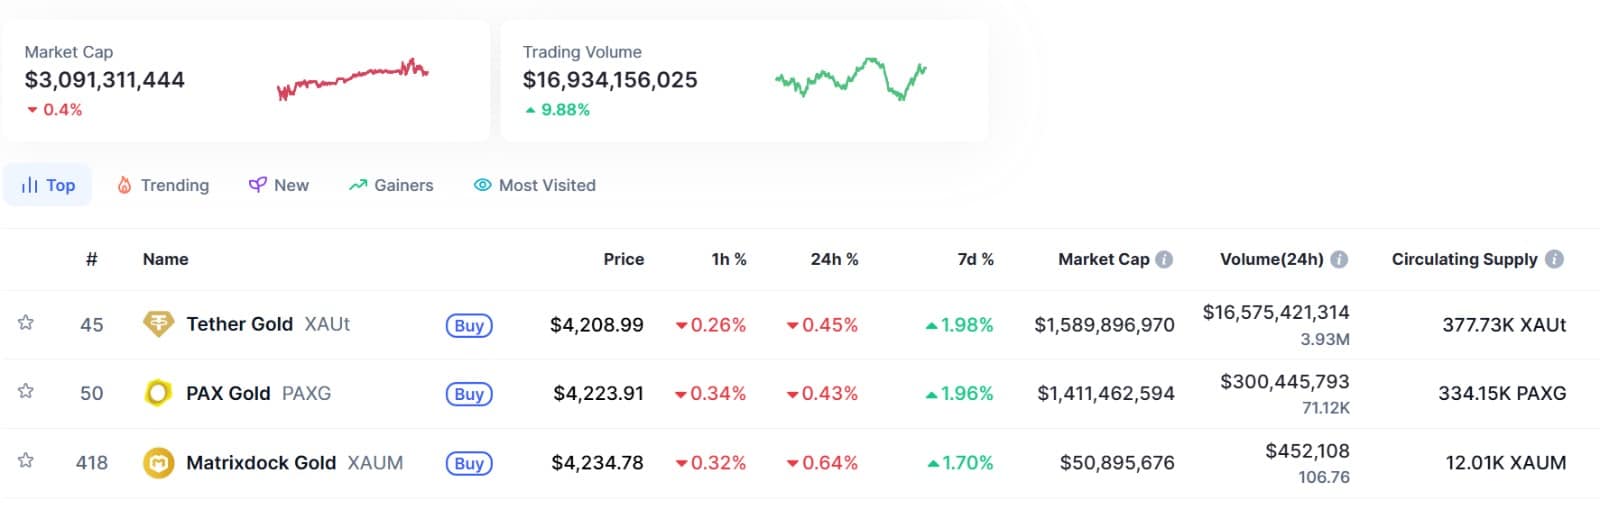This screenshot has width=1600, height=509.
Task: Click the Tether Gold coin logo
Action: tap(158, 324)
